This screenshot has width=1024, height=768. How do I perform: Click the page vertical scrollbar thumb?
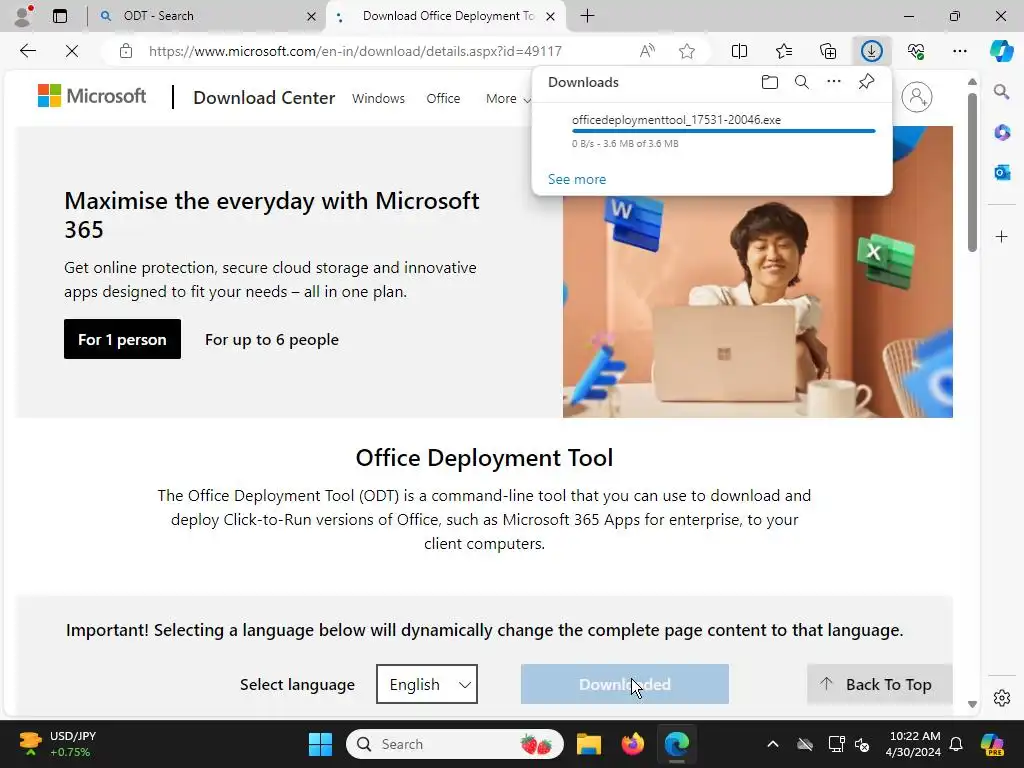point(972,172)
